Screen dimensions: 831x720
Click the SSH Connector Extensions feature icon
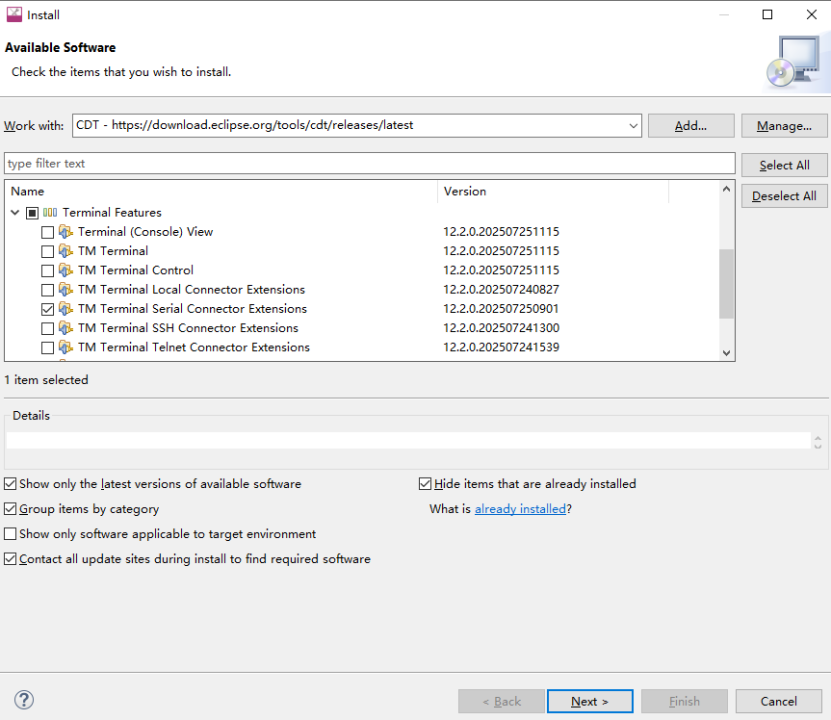66,328
